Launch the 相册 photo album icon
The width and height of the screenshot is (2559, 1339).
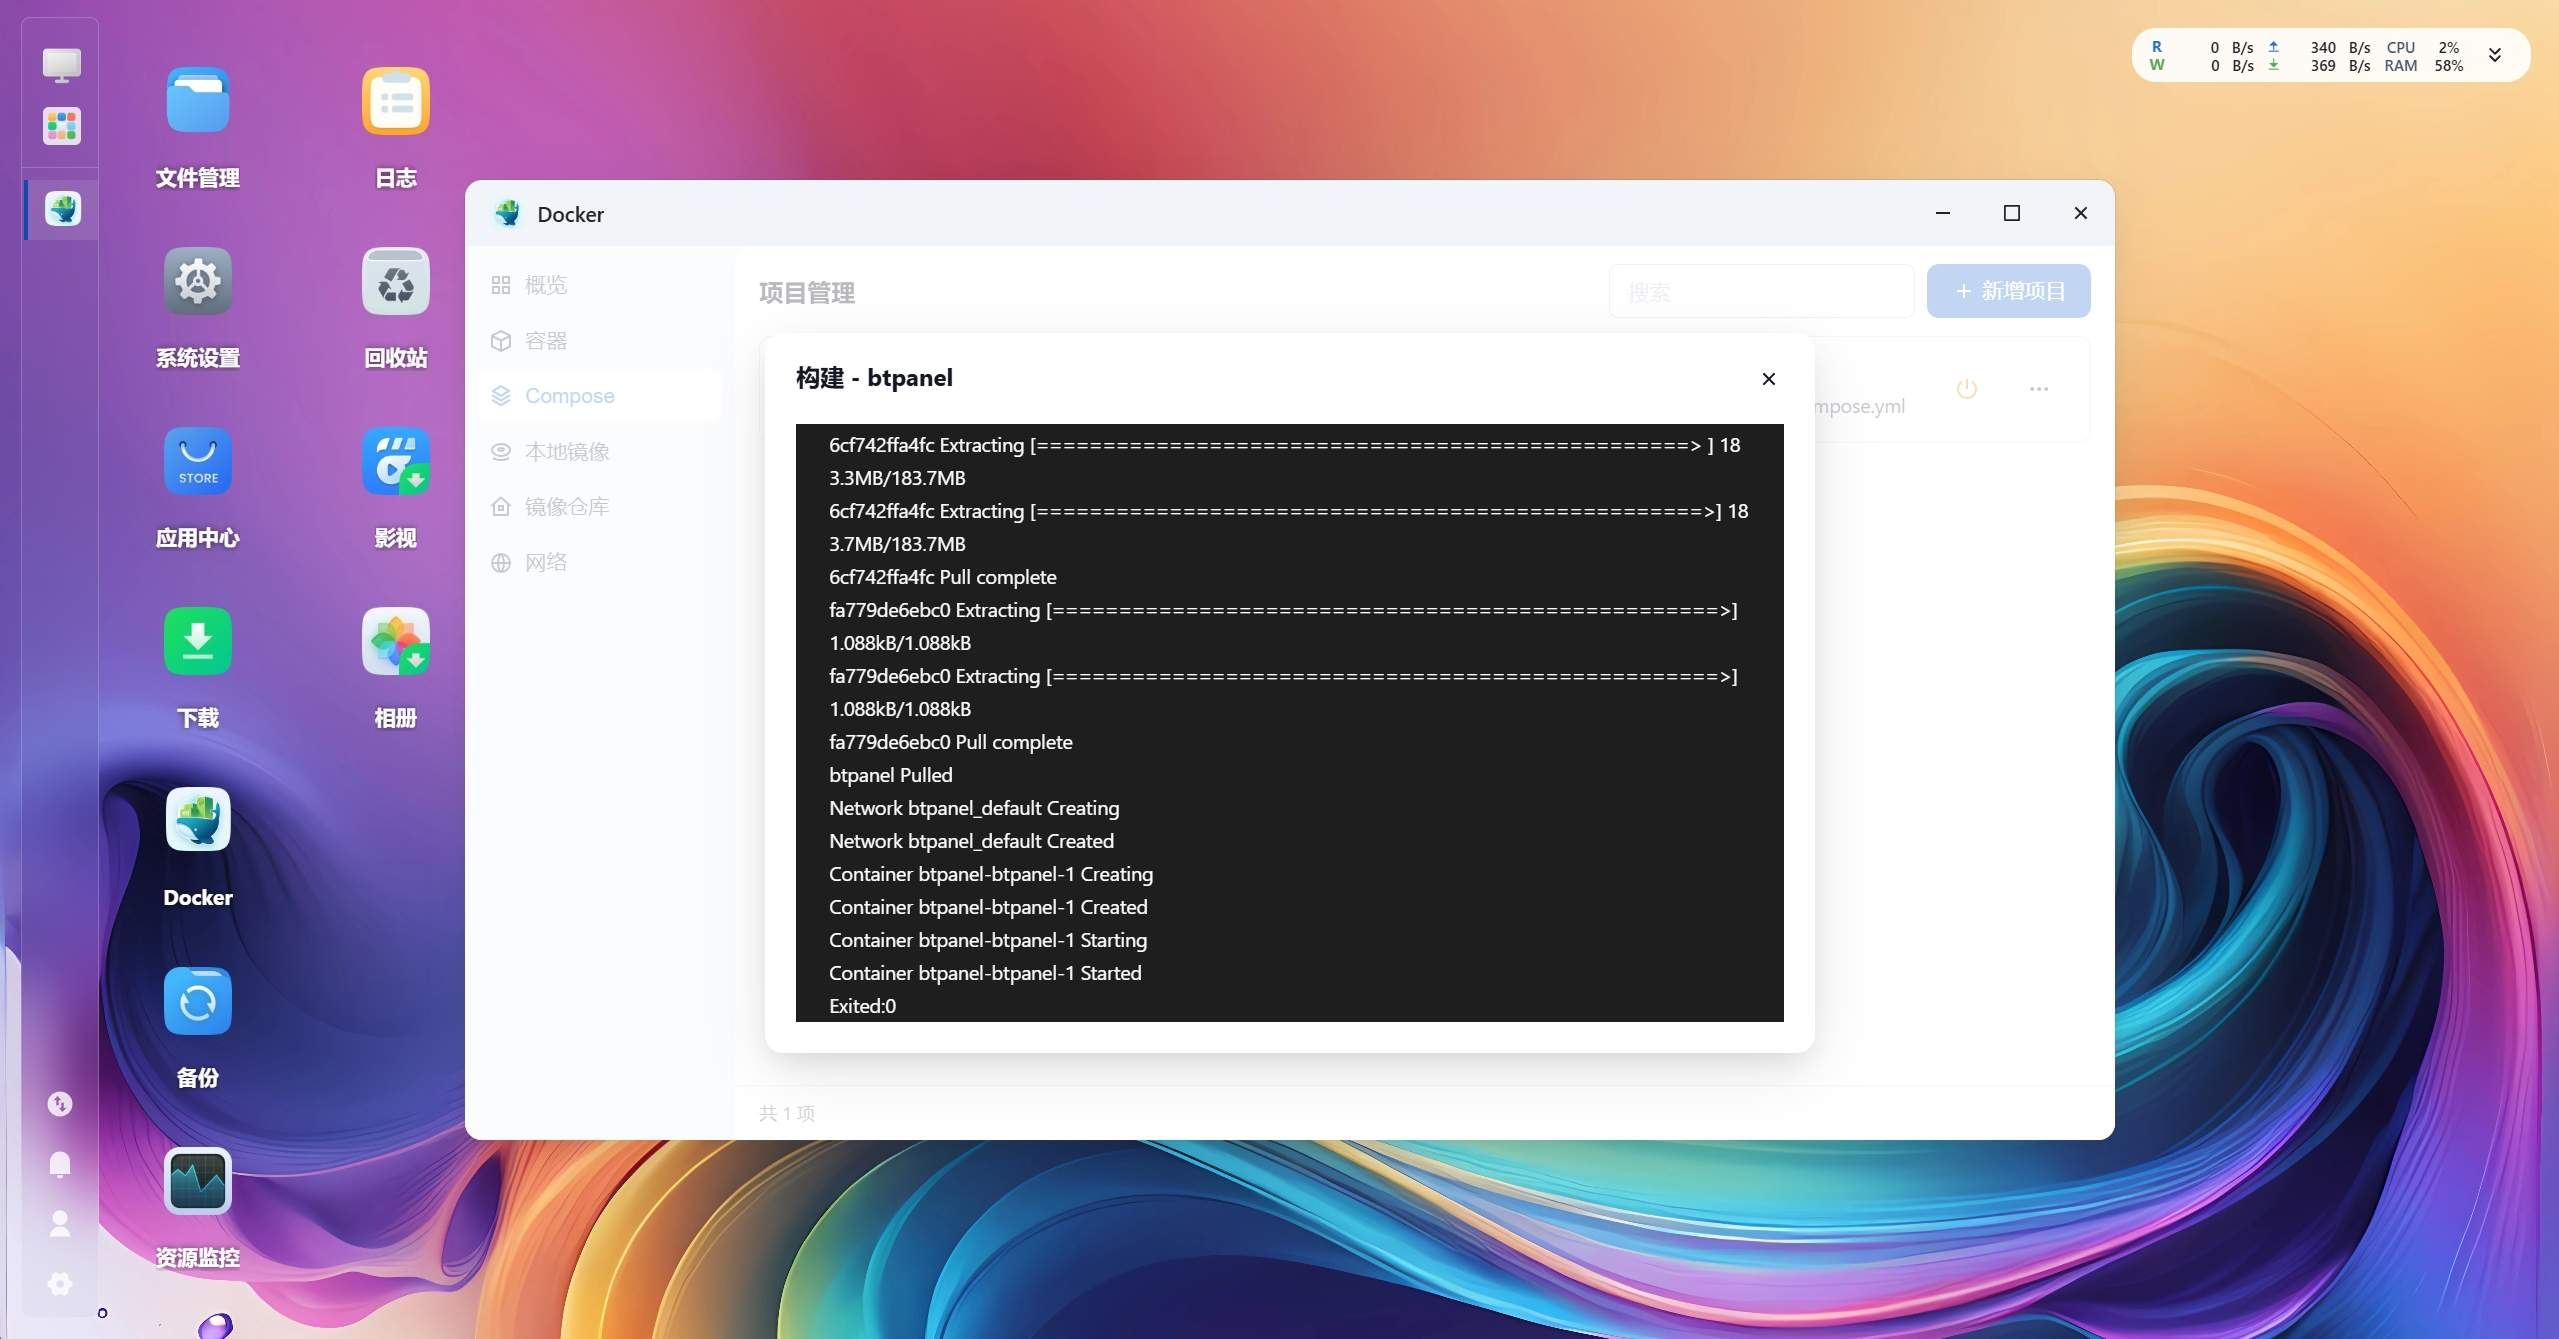pos(395,641)
